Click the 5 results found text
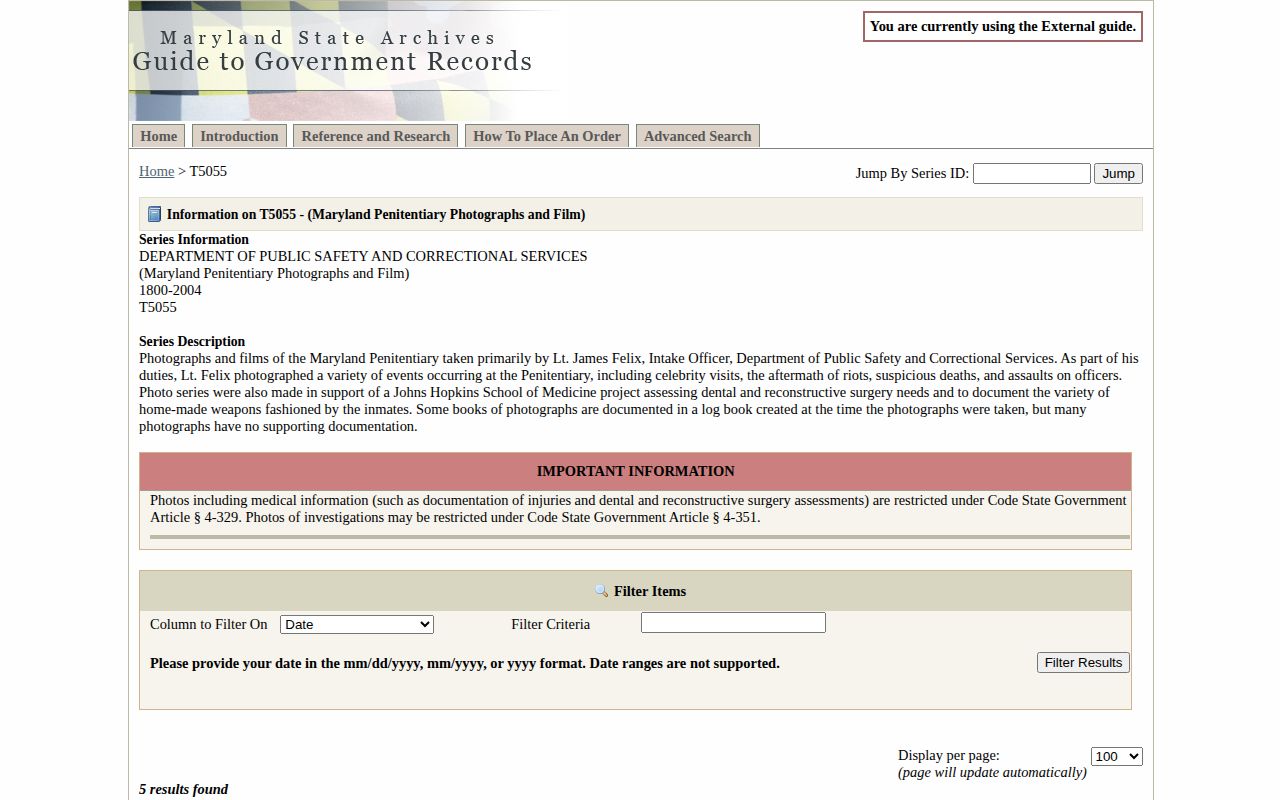 (183, 789)
